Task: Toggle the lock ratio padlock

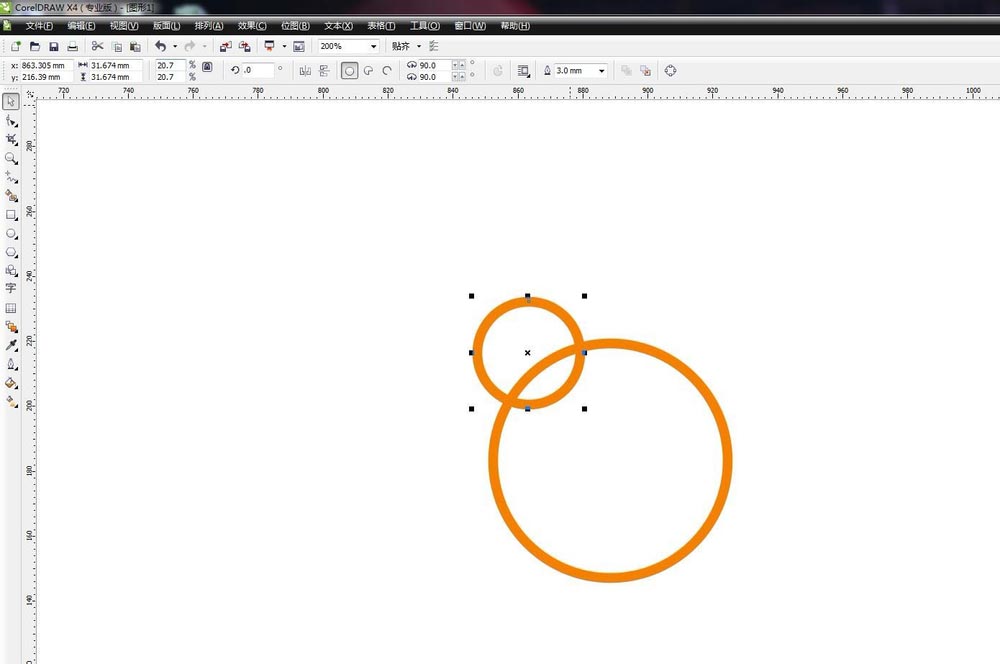Action: [x=207, y=67]
